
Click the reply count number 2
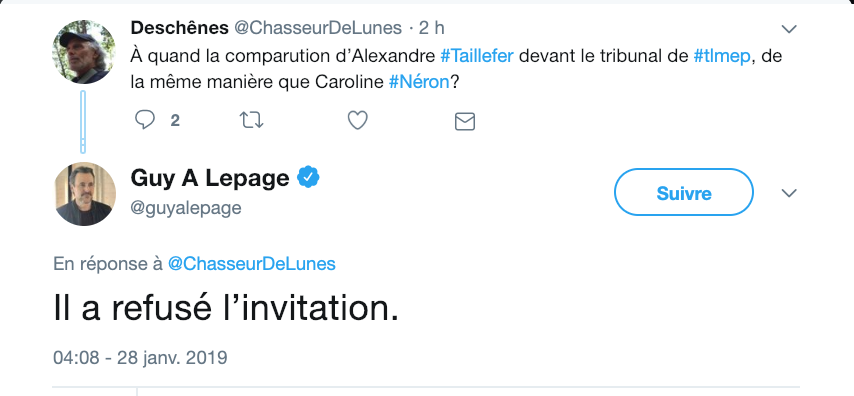click(175, 121)
